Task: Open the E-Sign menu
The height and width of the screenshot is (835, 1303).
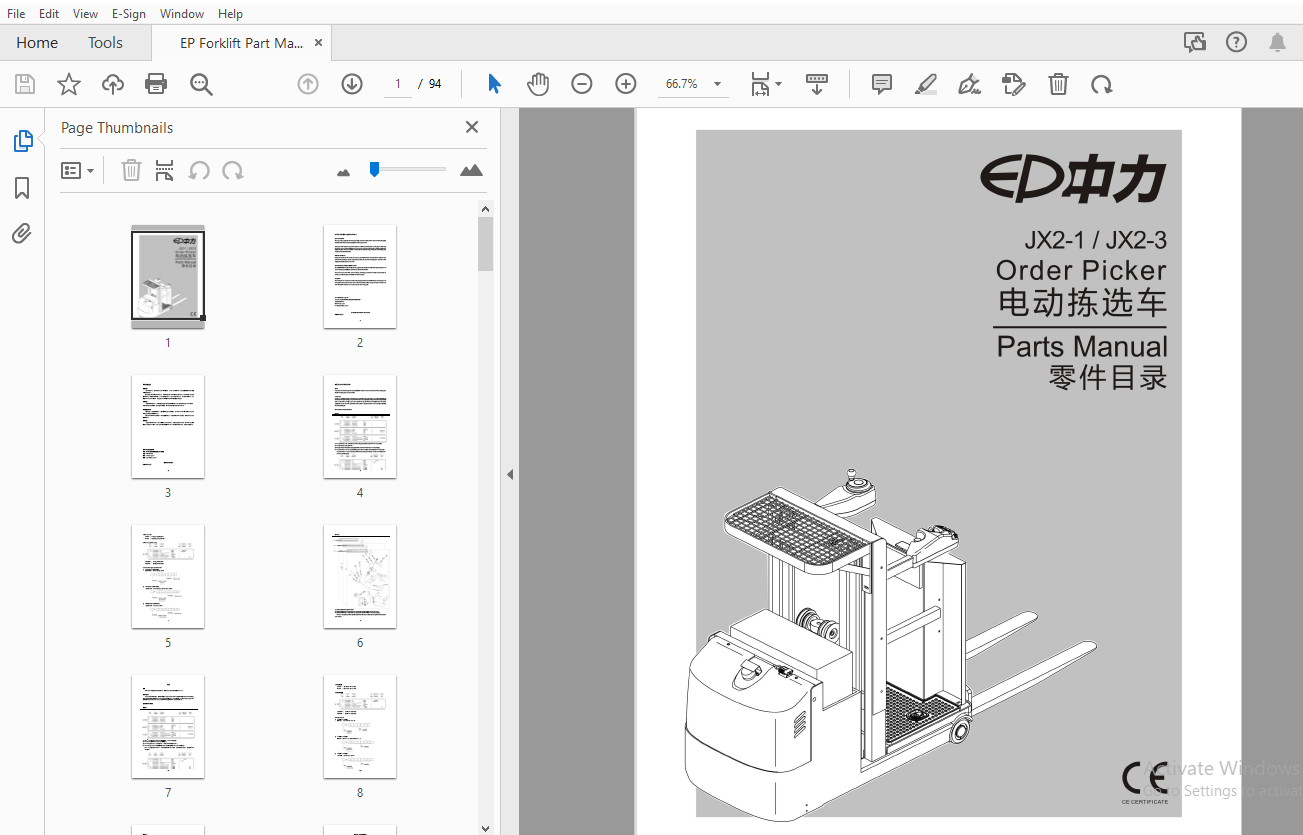Action: (x=128, y=13)
